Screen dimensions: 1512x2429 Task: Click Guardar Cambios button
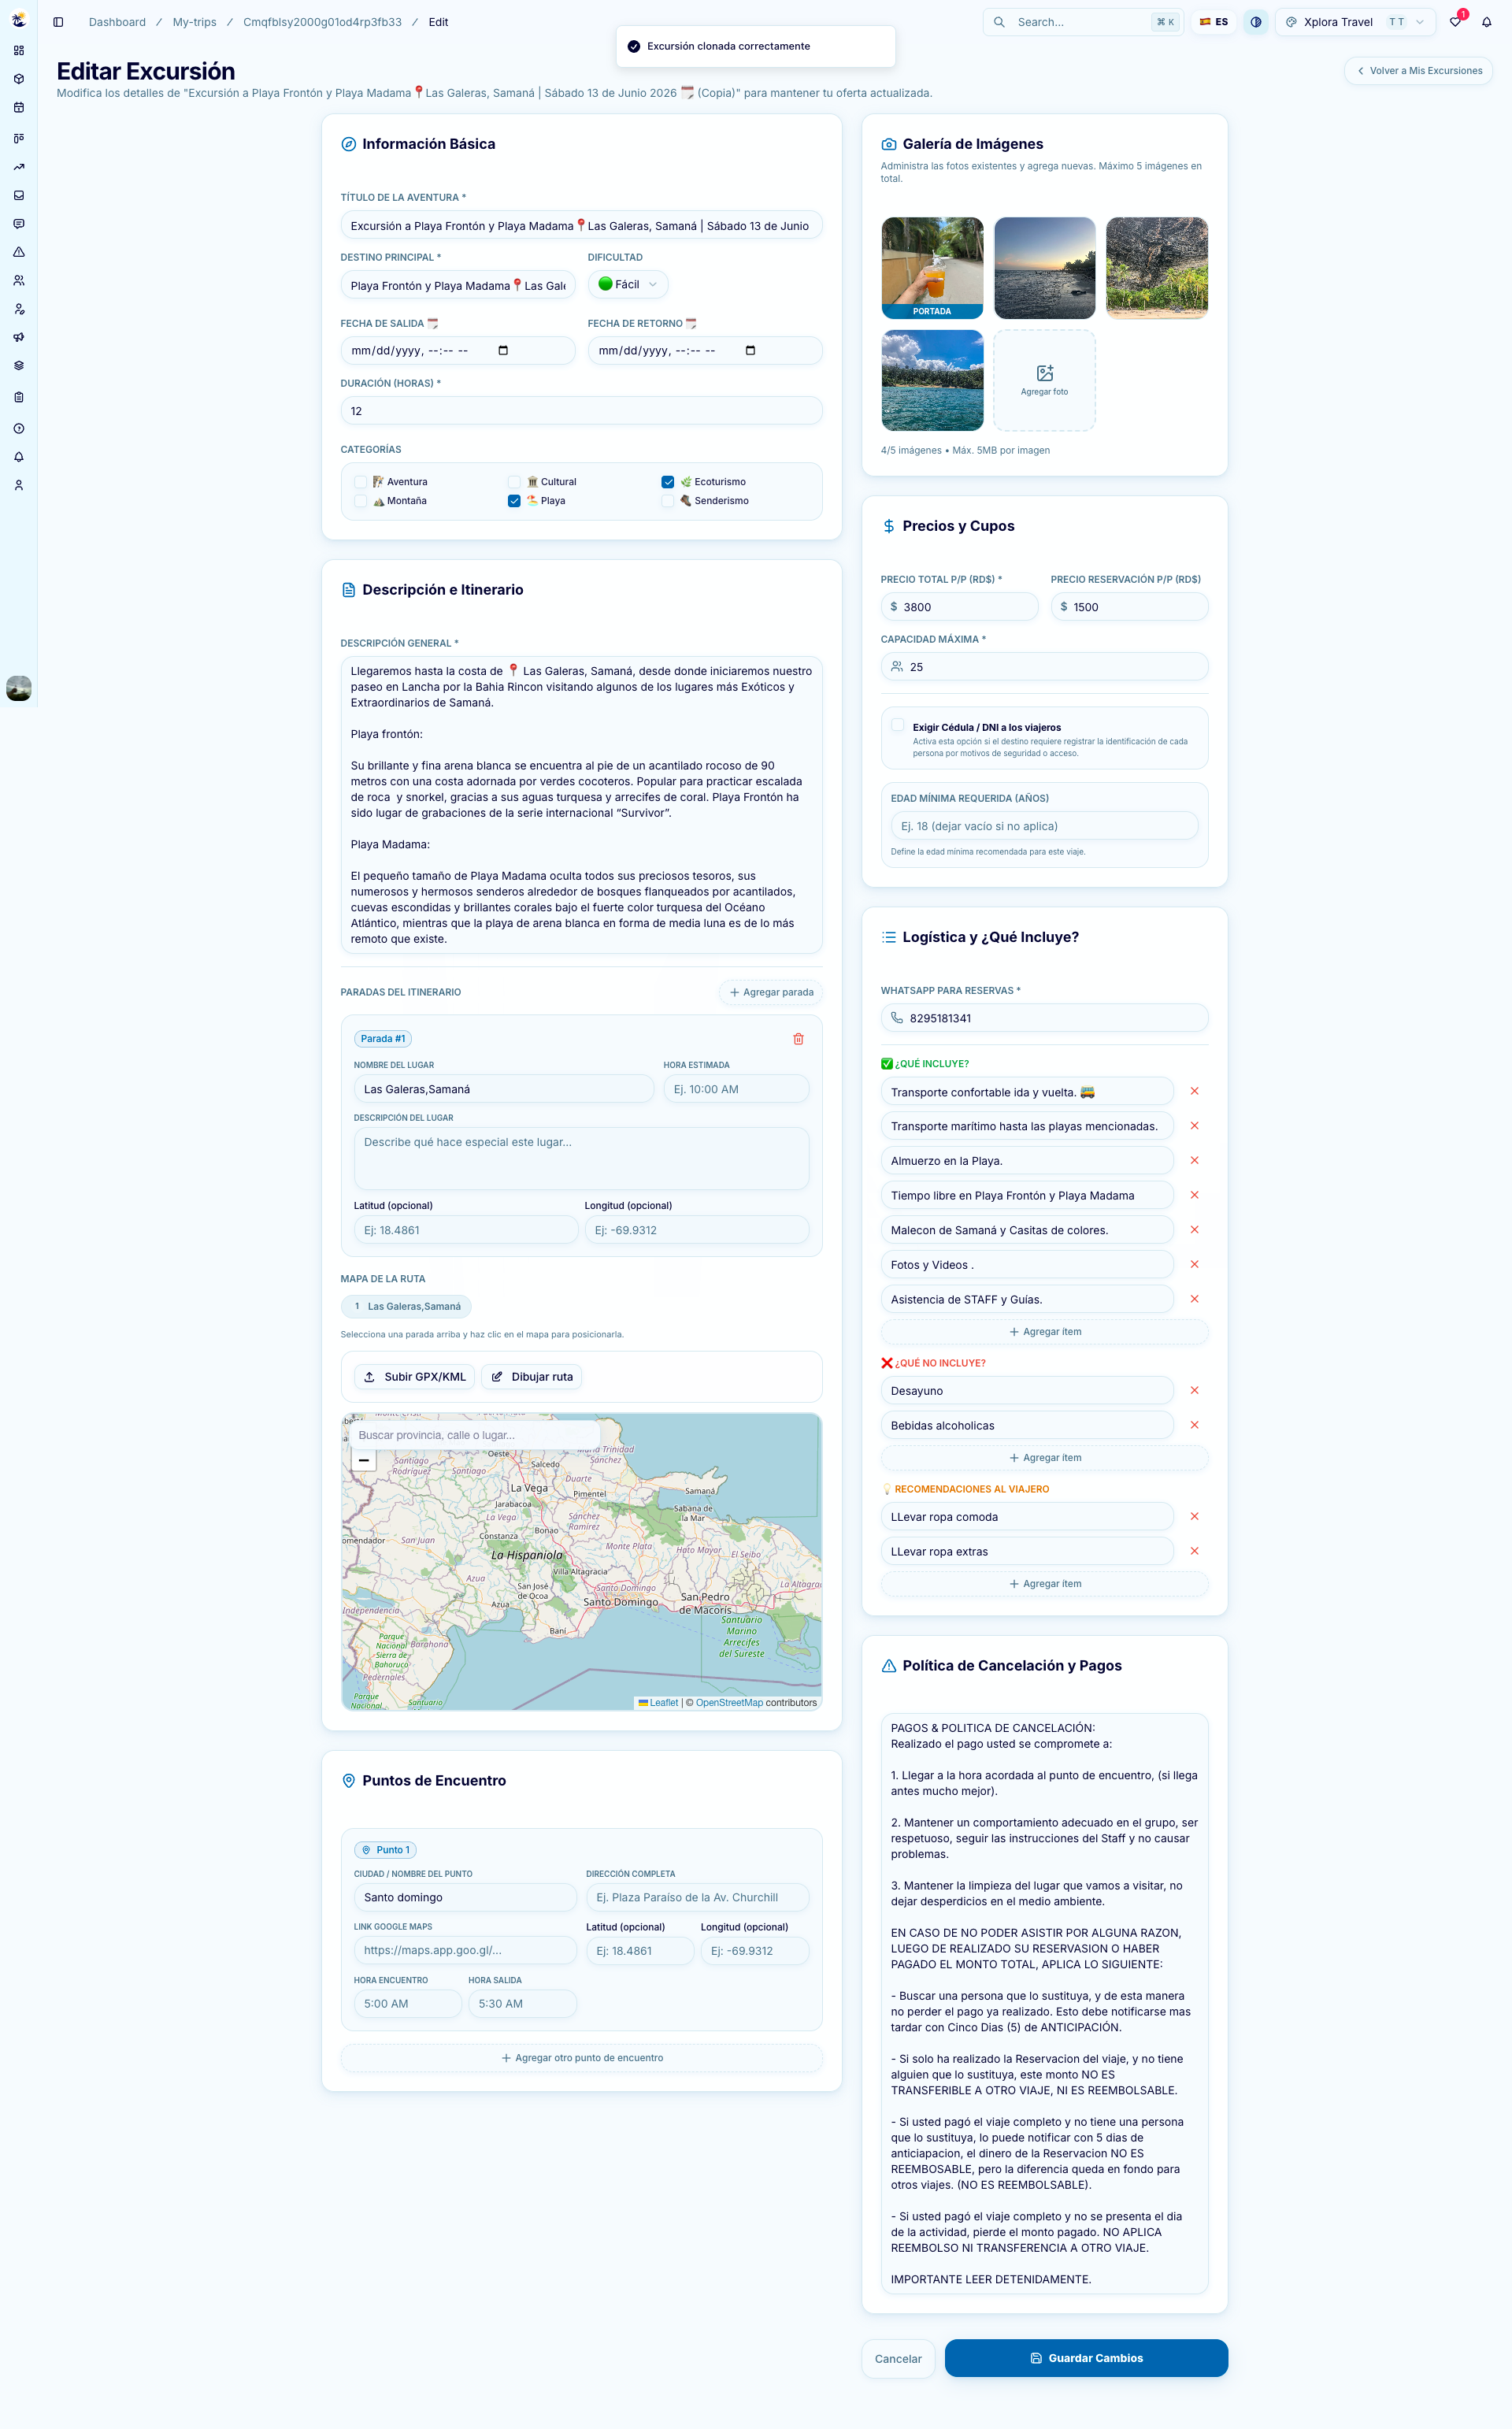click(1086, 2358)
